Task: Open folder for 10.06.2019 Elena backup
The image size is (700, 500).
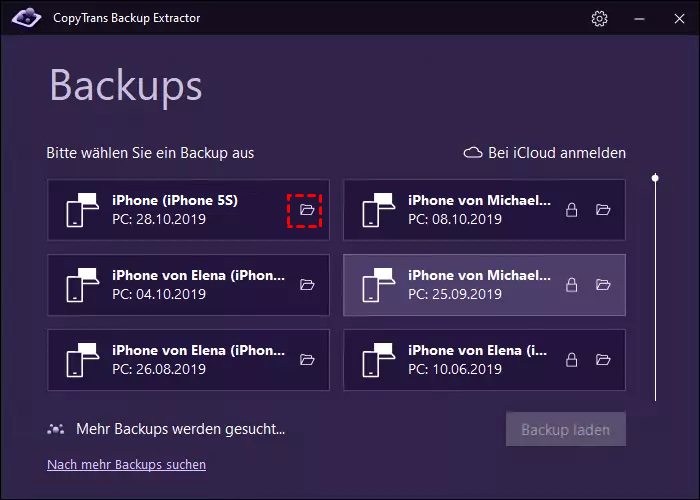Action: [603, 360]
